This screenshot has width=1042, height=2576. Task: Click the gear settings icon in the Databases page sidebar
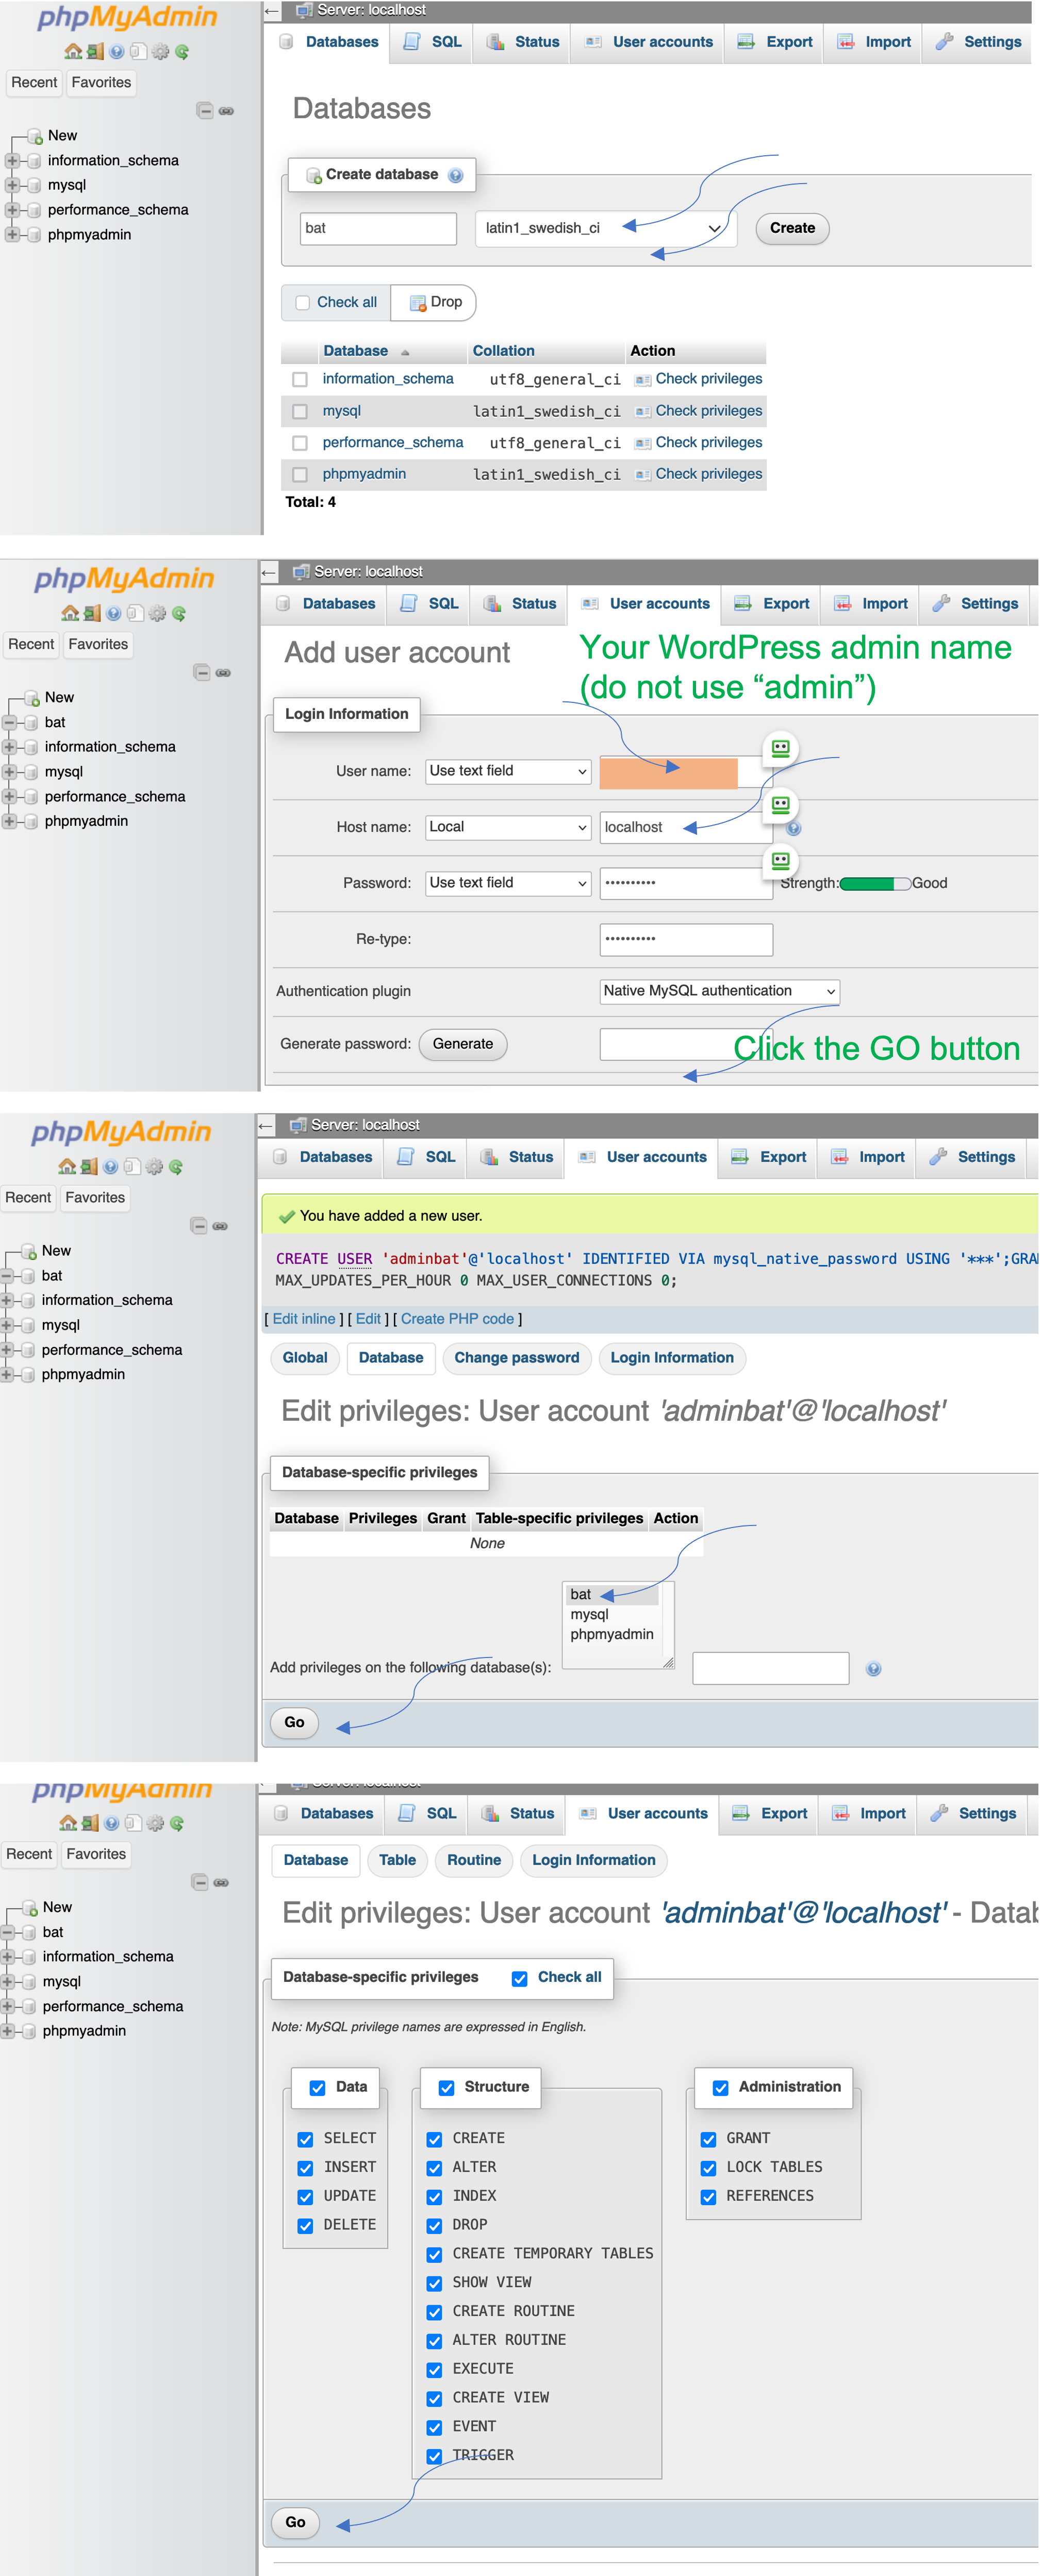[160, 52]
